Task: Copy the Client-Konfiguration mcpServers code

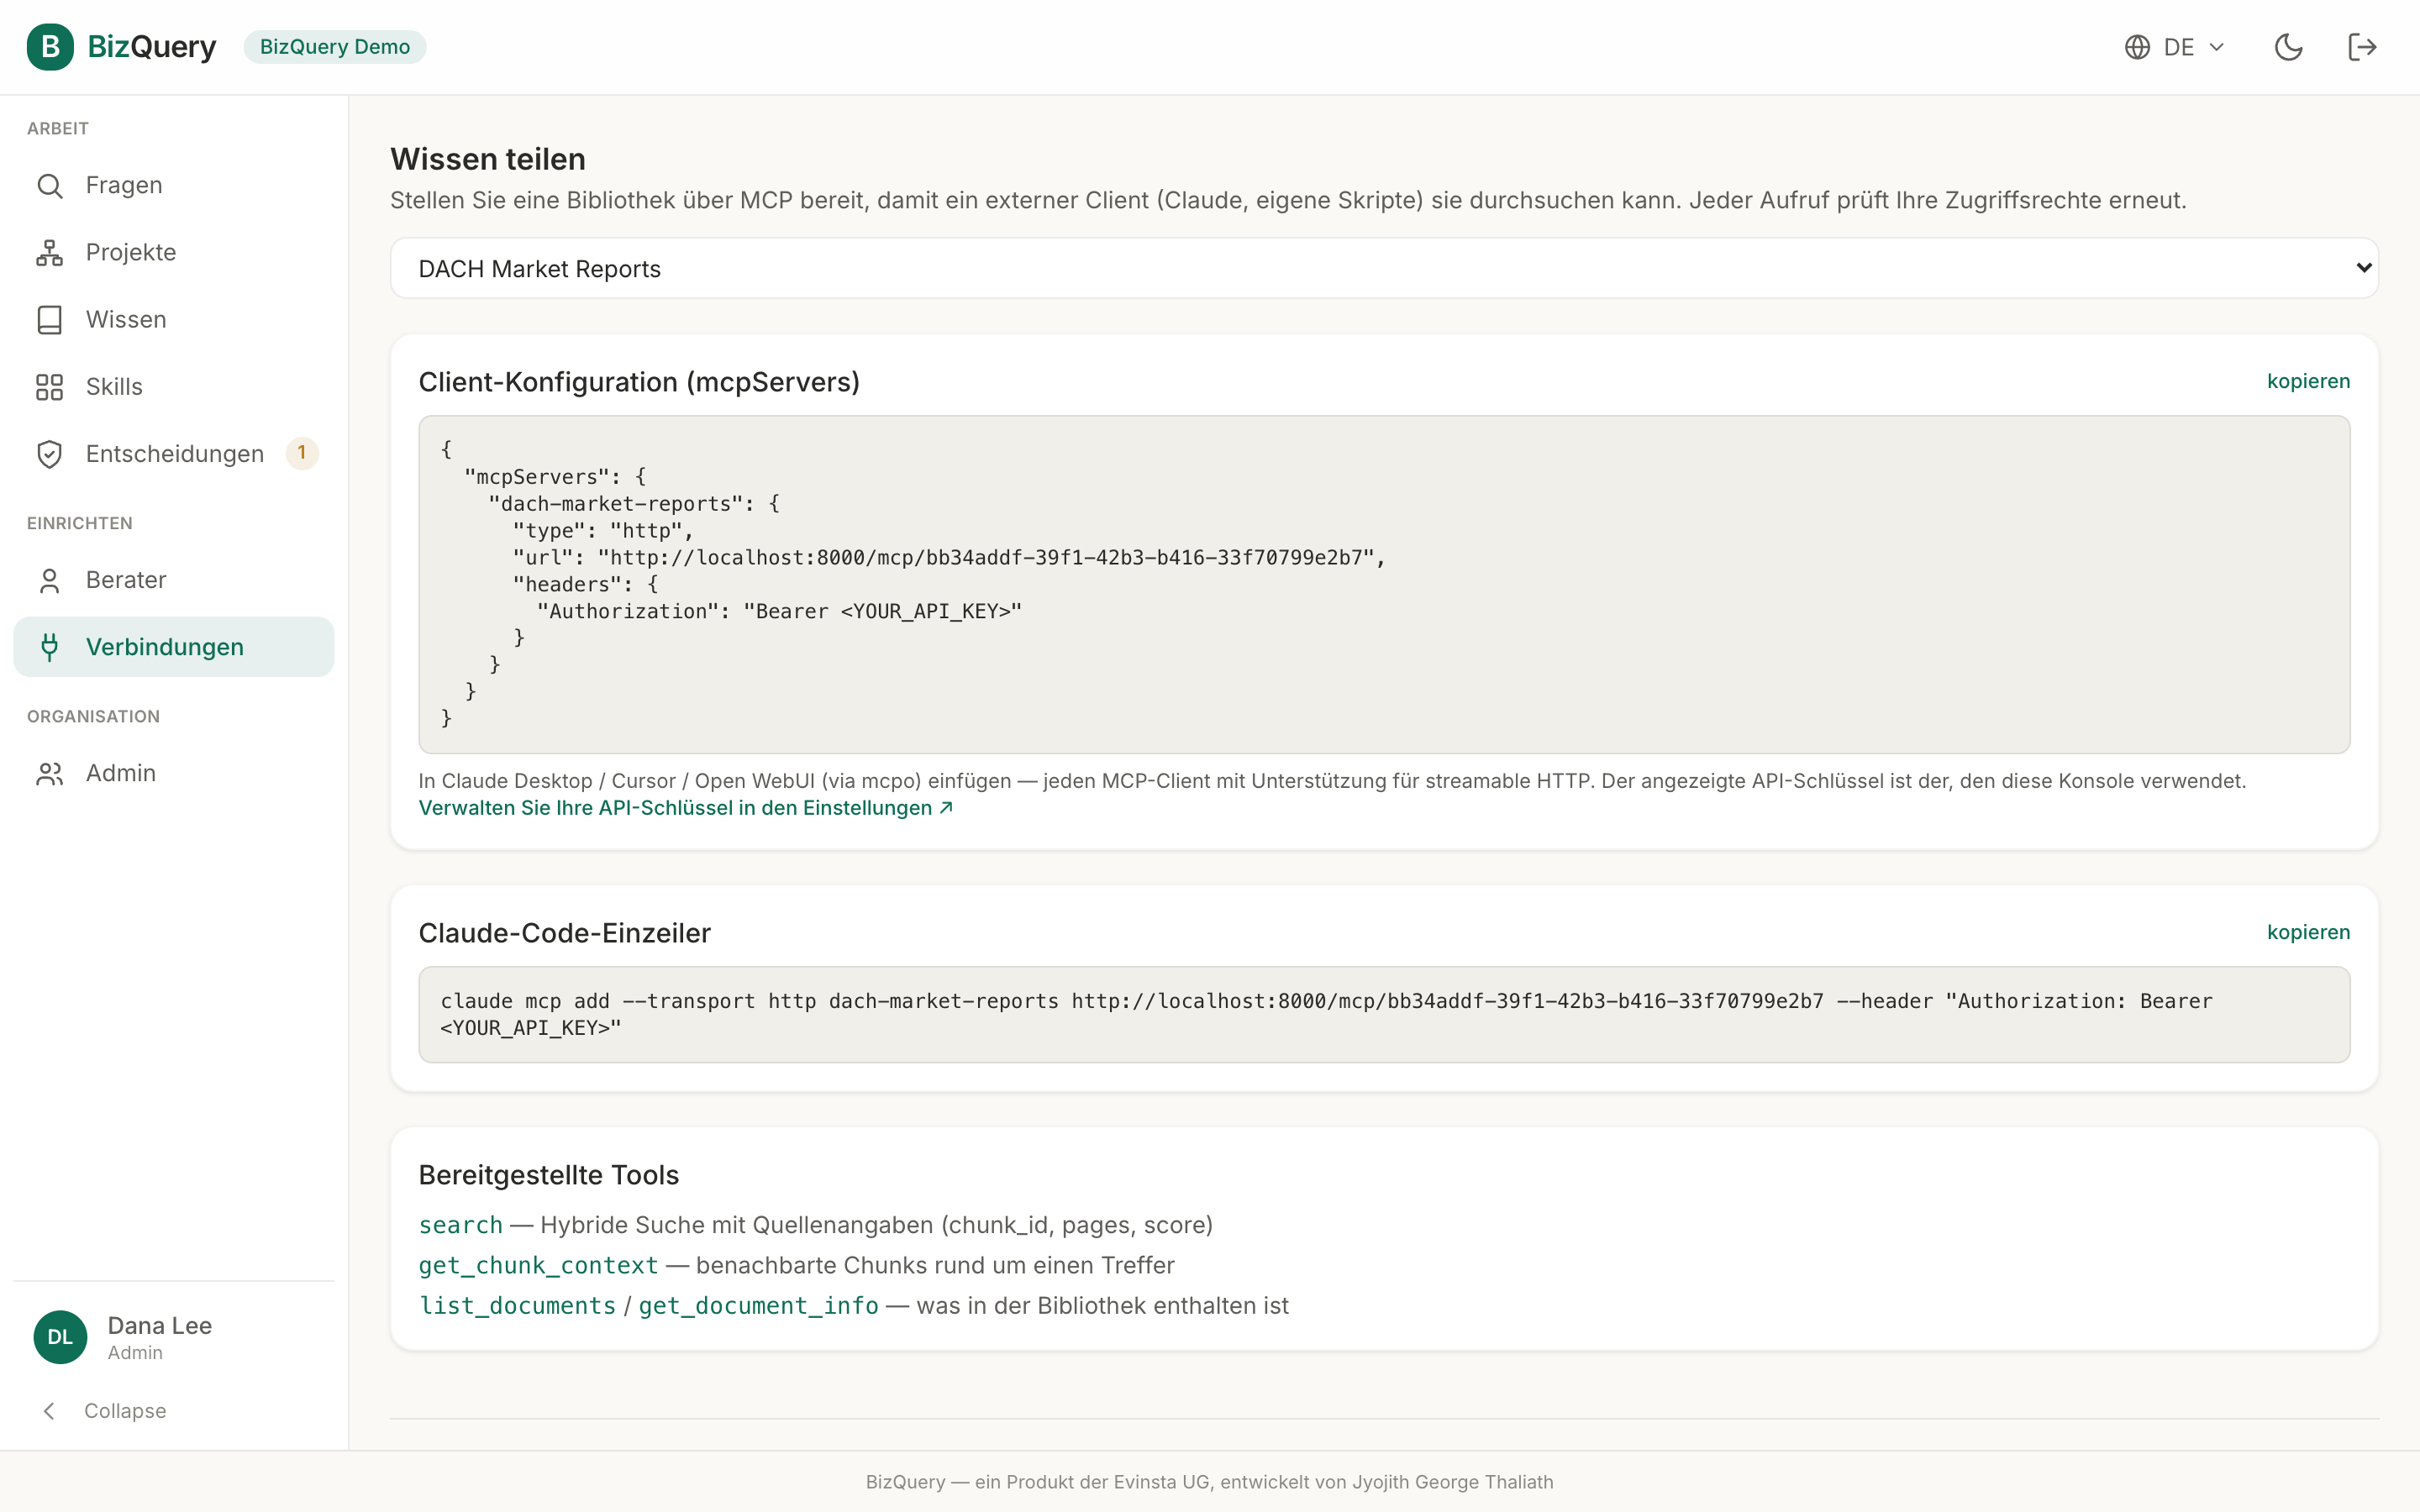Action: click(x=2308, y=381)
